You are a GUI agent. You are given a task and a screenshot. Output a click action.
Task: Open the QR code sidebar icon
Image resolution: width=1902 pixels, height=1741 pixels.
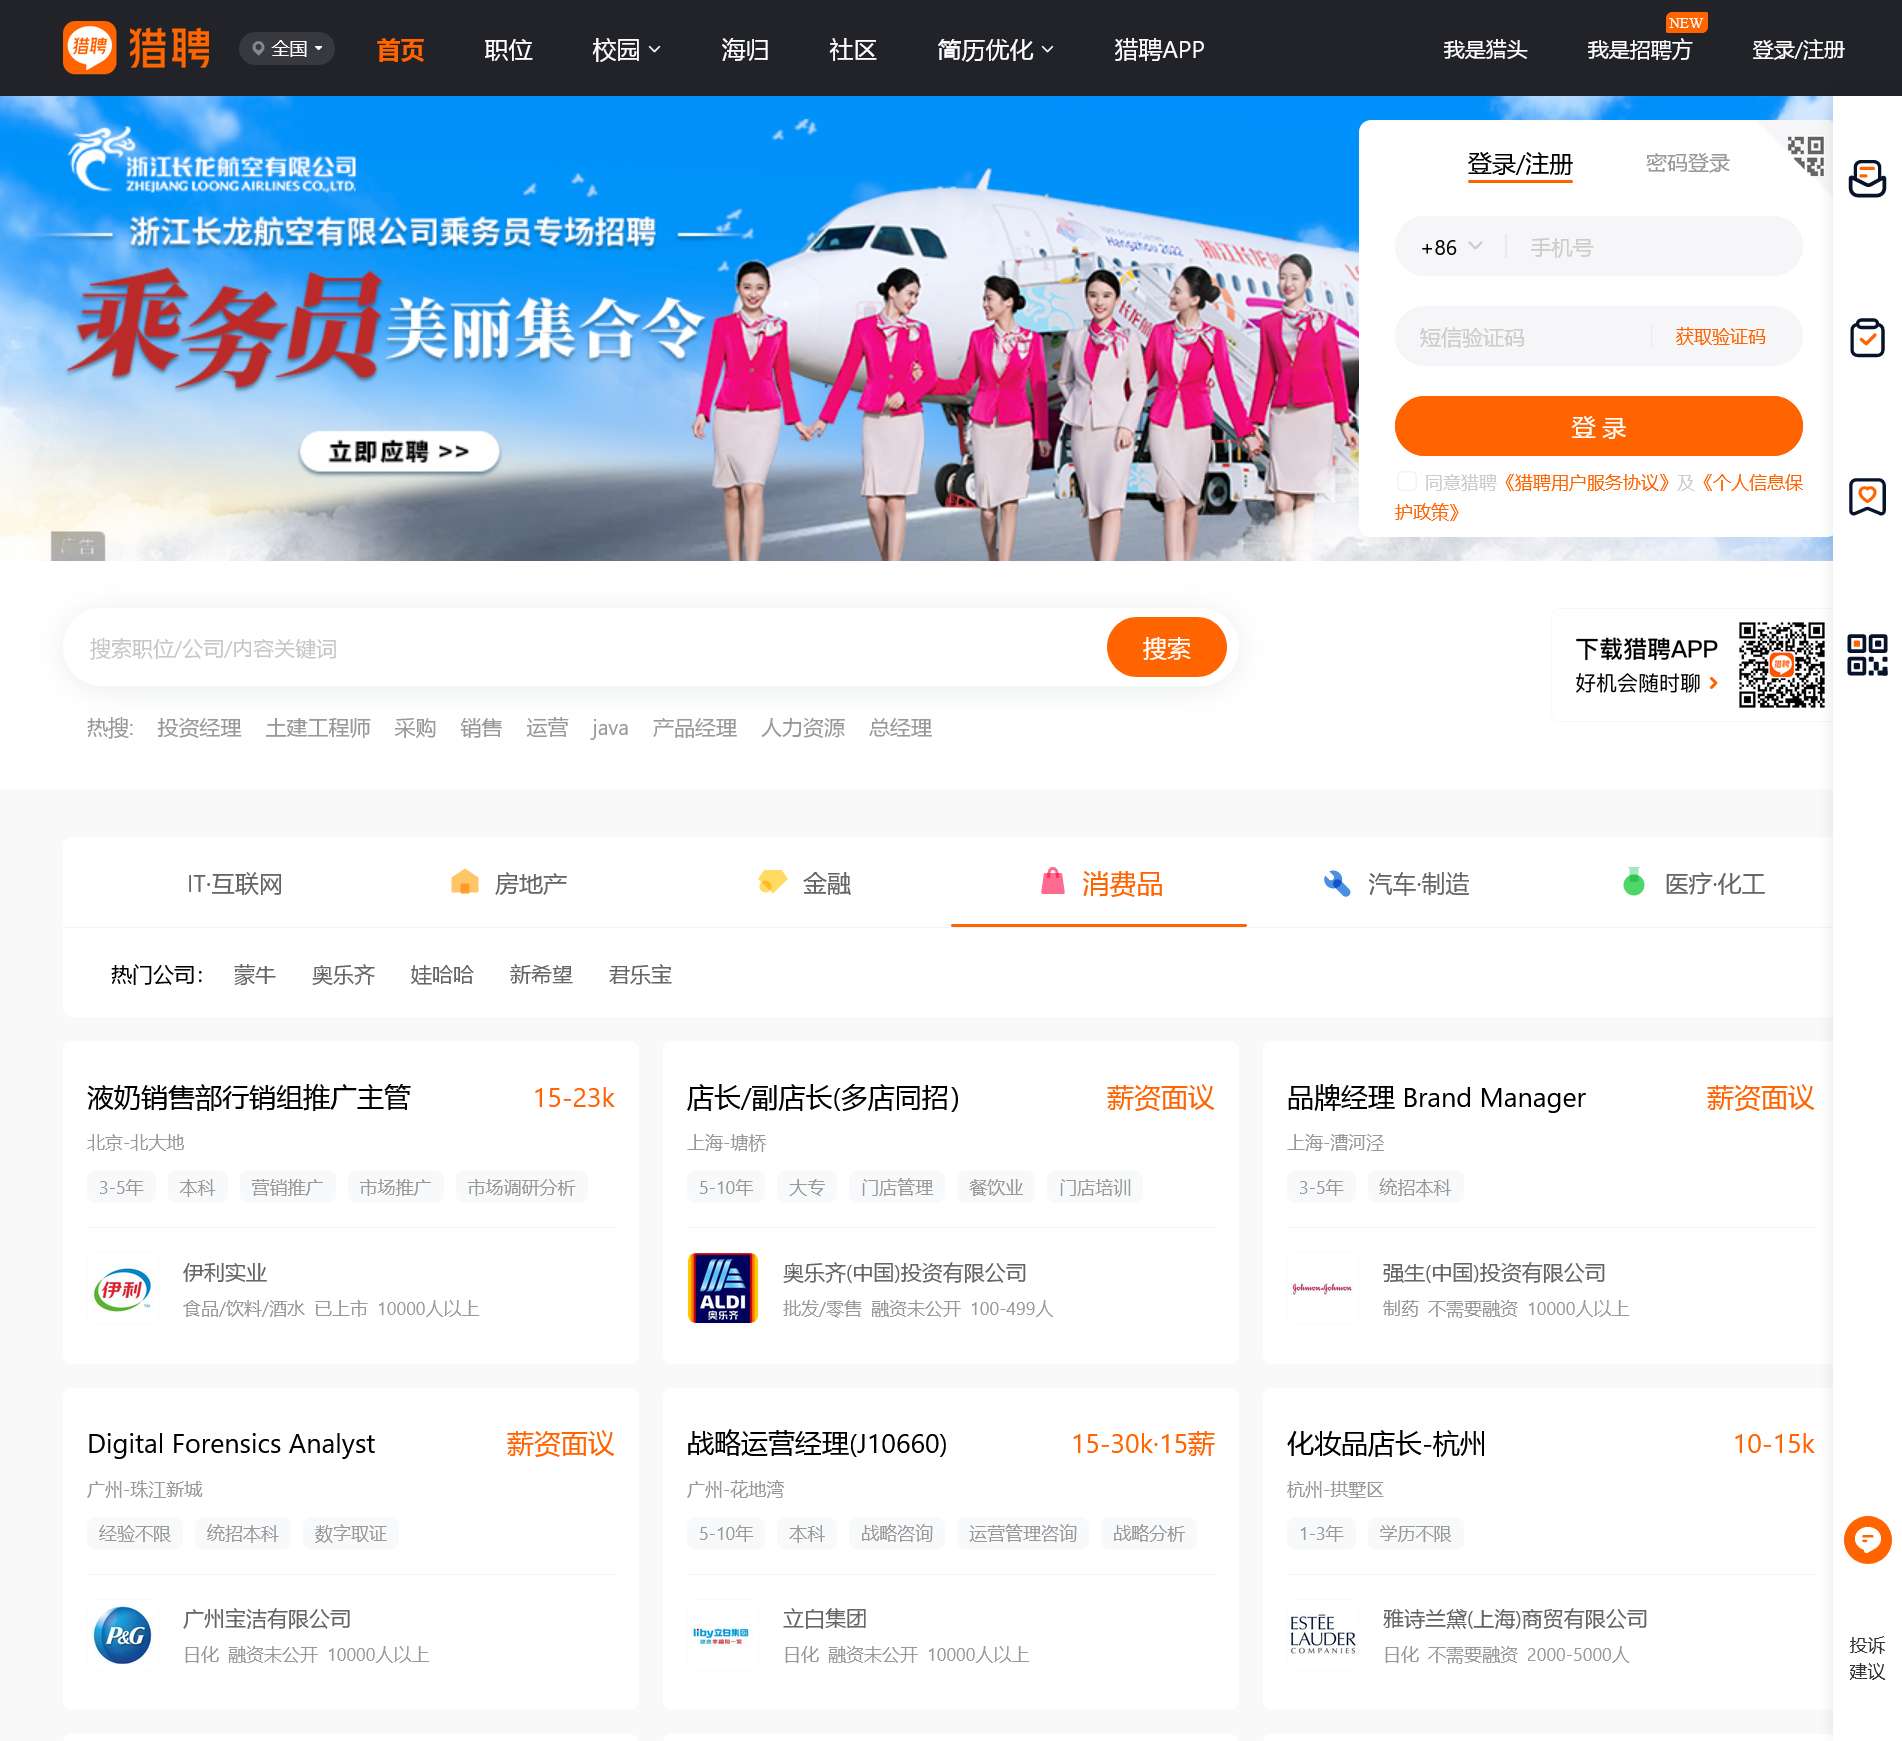[1867, 655]
